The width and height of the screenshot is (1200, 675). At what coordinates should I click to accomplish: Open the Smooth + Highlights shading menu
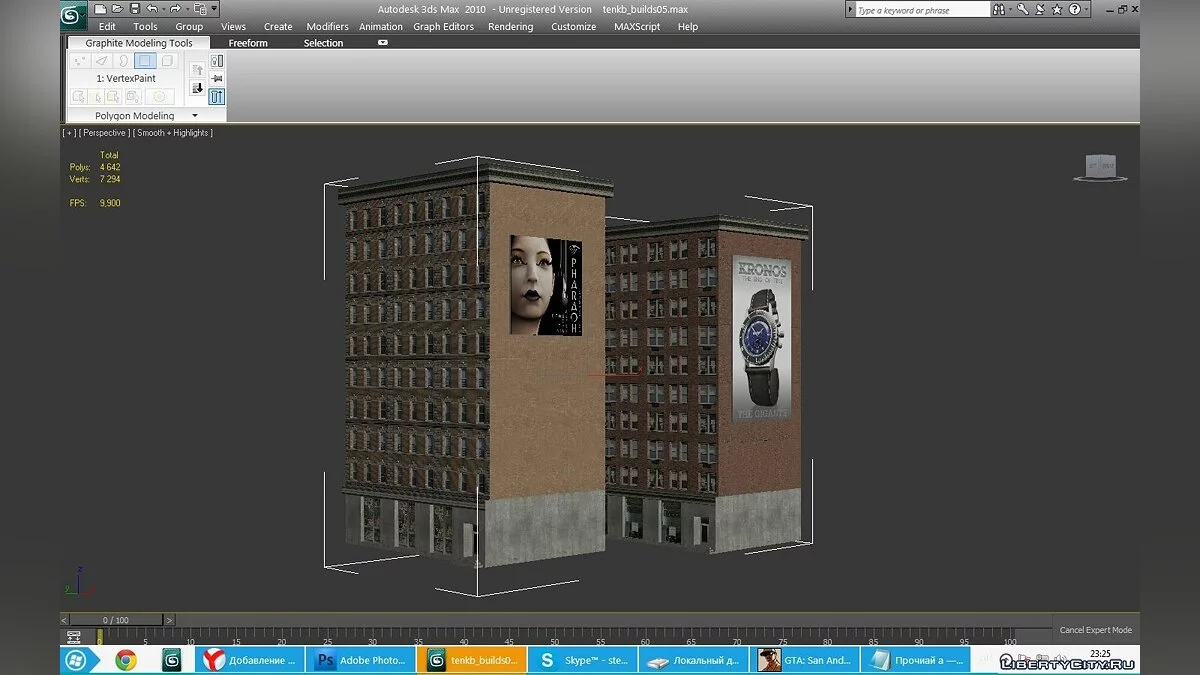[x=173, y=132]
